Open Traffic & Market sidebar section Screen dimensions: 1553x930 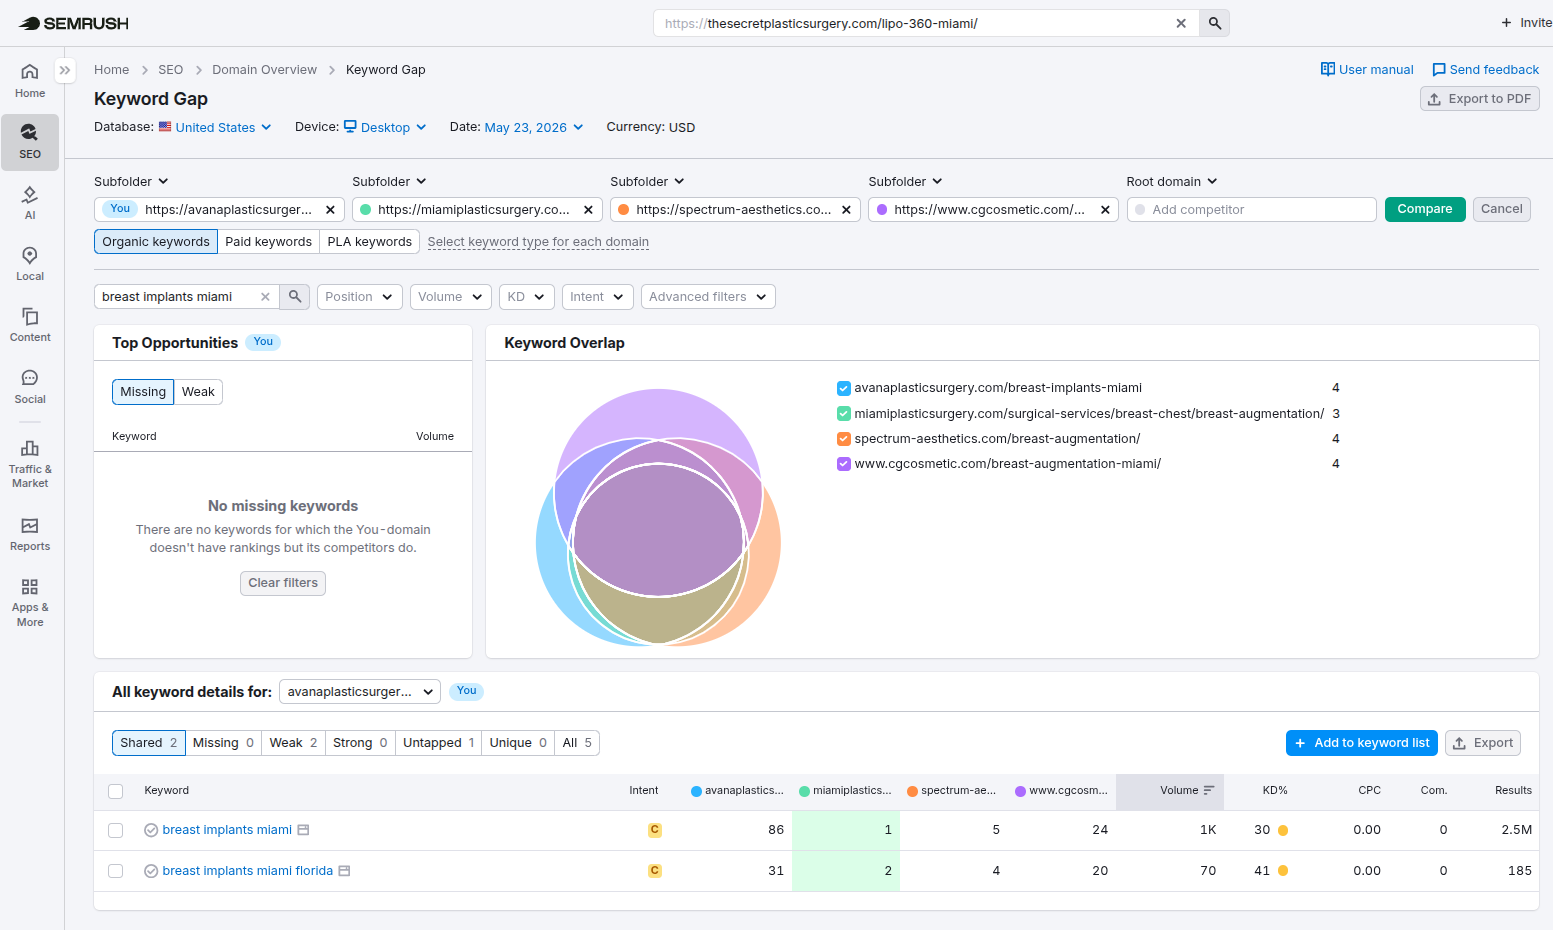pos(30,463)
